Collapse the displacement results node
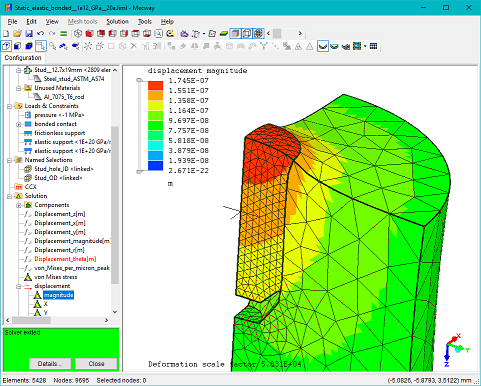 pyautogui.click(x=19, y=286)
